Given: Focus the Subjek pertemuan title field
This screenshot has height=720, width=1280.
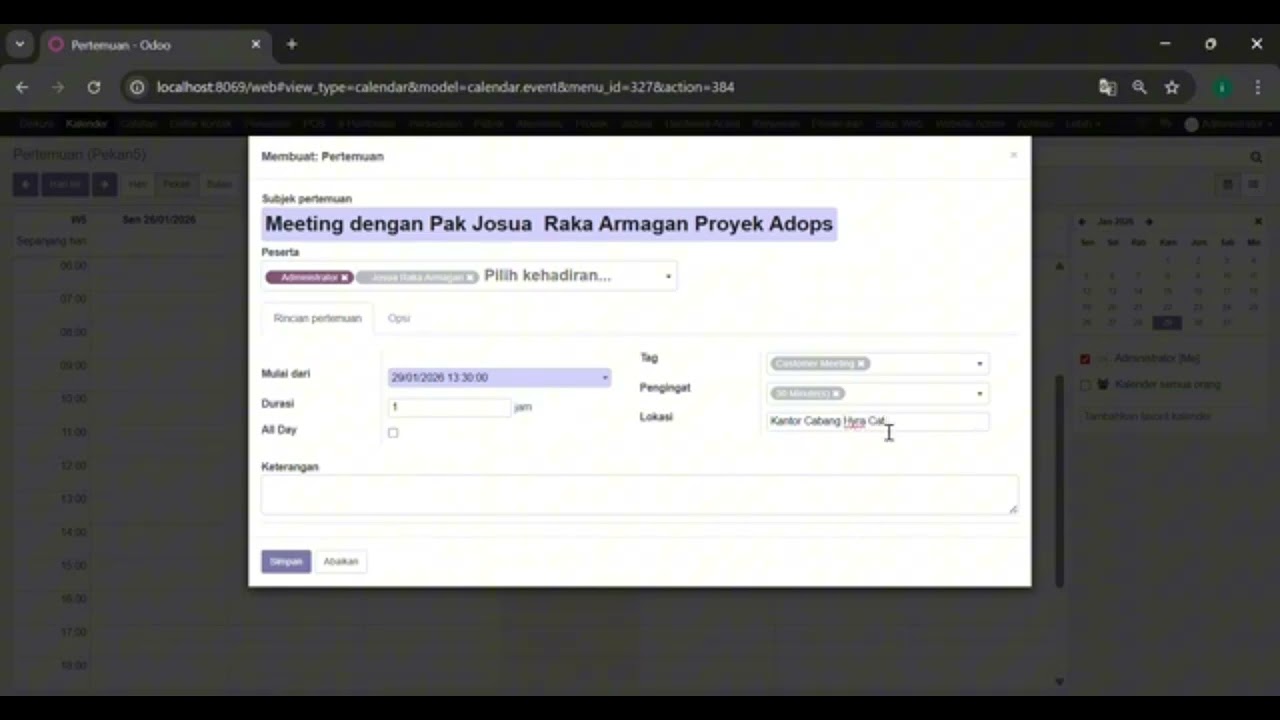Looking at the screenshot, I should [x=549, y=224].
